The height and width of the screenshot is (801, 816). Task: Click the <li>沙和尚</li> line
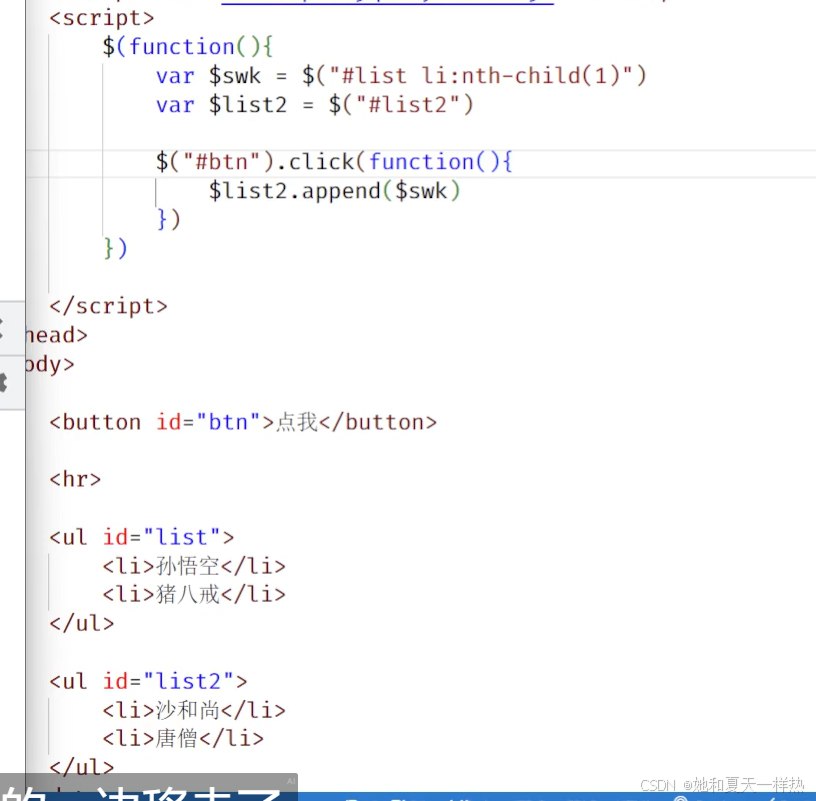pyautogui.click(x=194, y=710)
